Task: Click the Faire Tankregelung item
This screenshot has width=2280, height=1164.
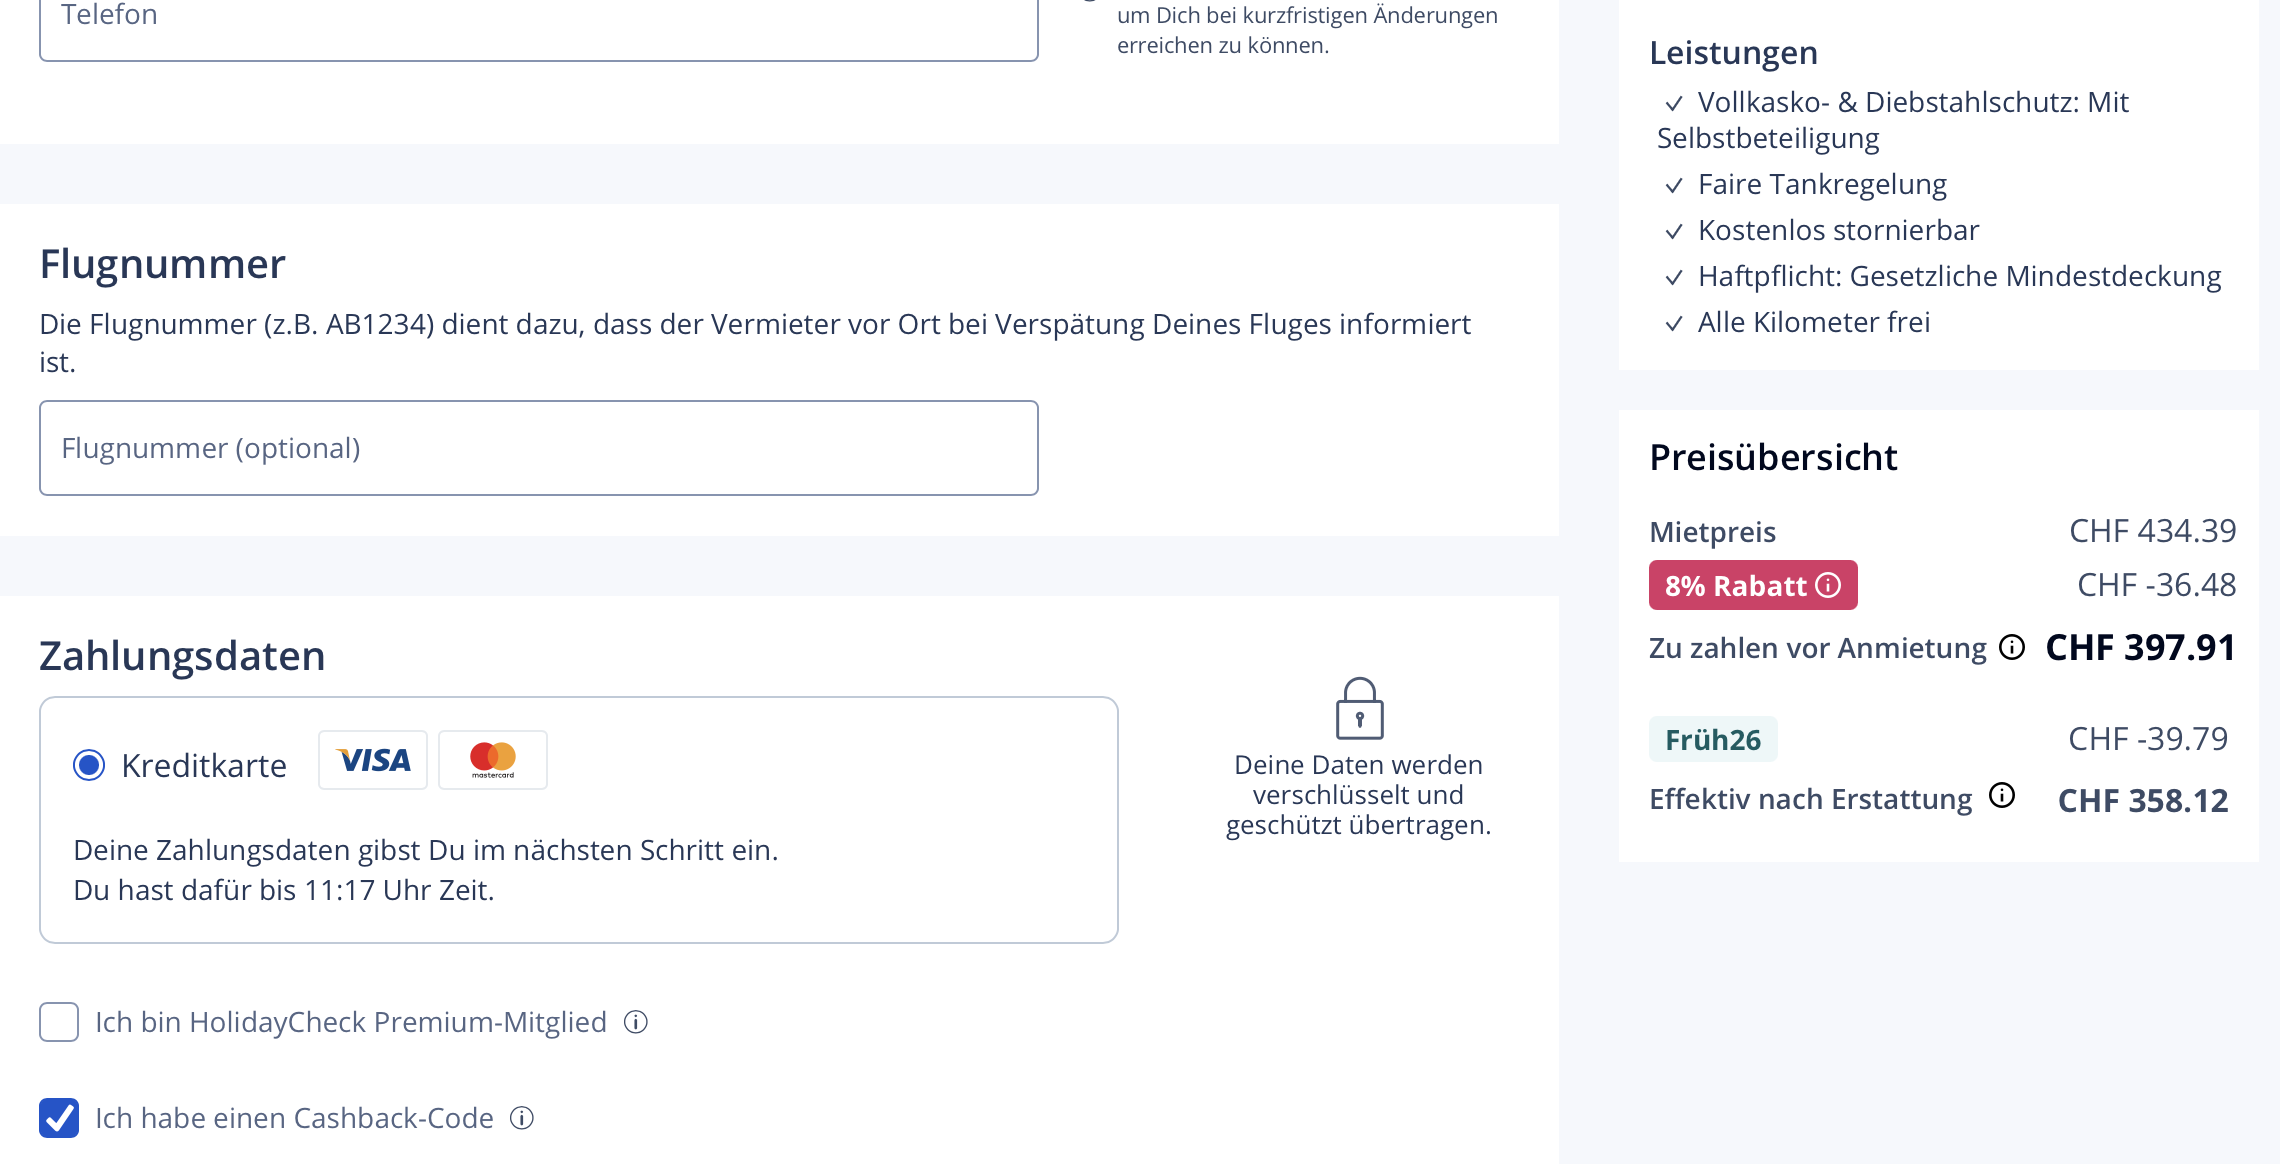Action: coord(1821,184)
